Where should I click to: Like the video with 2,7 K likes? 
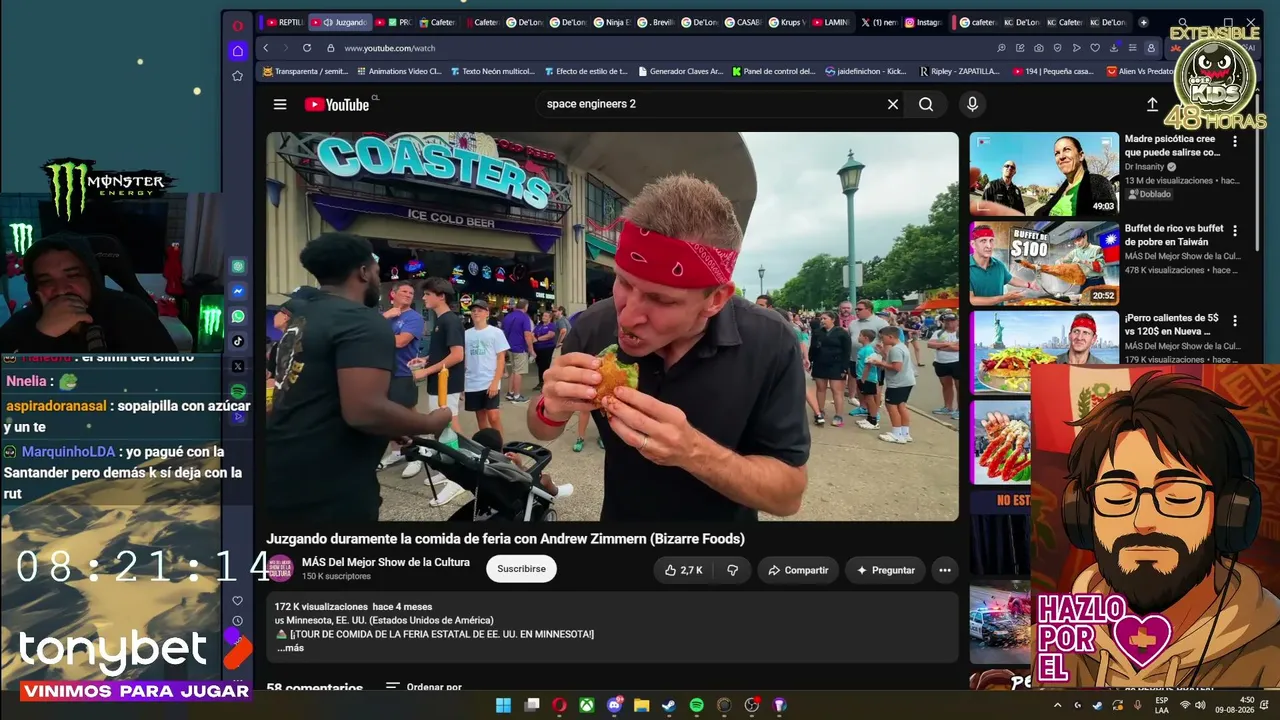[684, 570]
